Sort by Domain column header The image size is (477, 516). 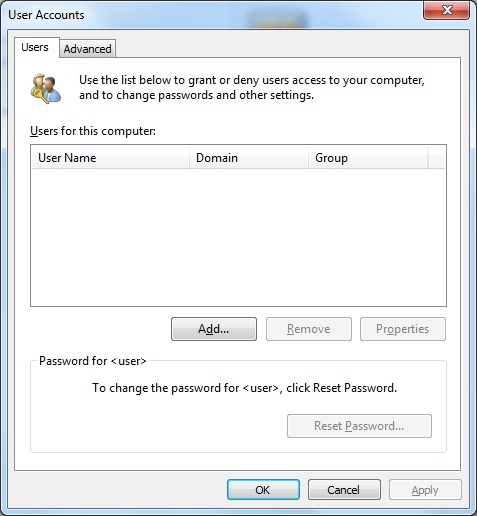249,158
